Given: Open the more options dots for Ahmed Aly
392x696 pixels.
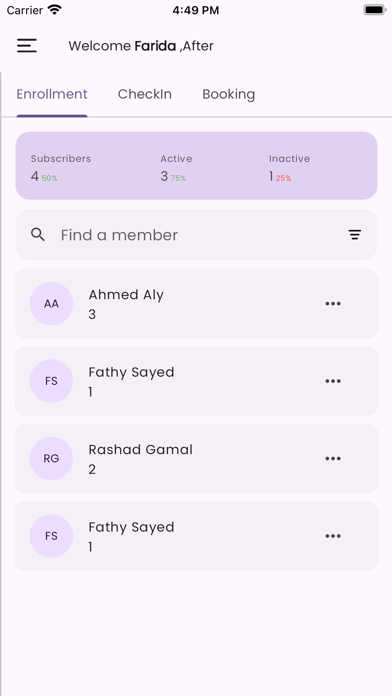Looking at the screenshot, I should point(333,304).
